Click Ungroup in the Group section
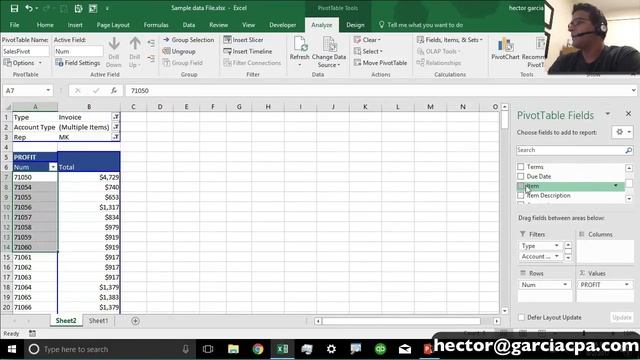640x360 pixels. (x=179, y=51)
